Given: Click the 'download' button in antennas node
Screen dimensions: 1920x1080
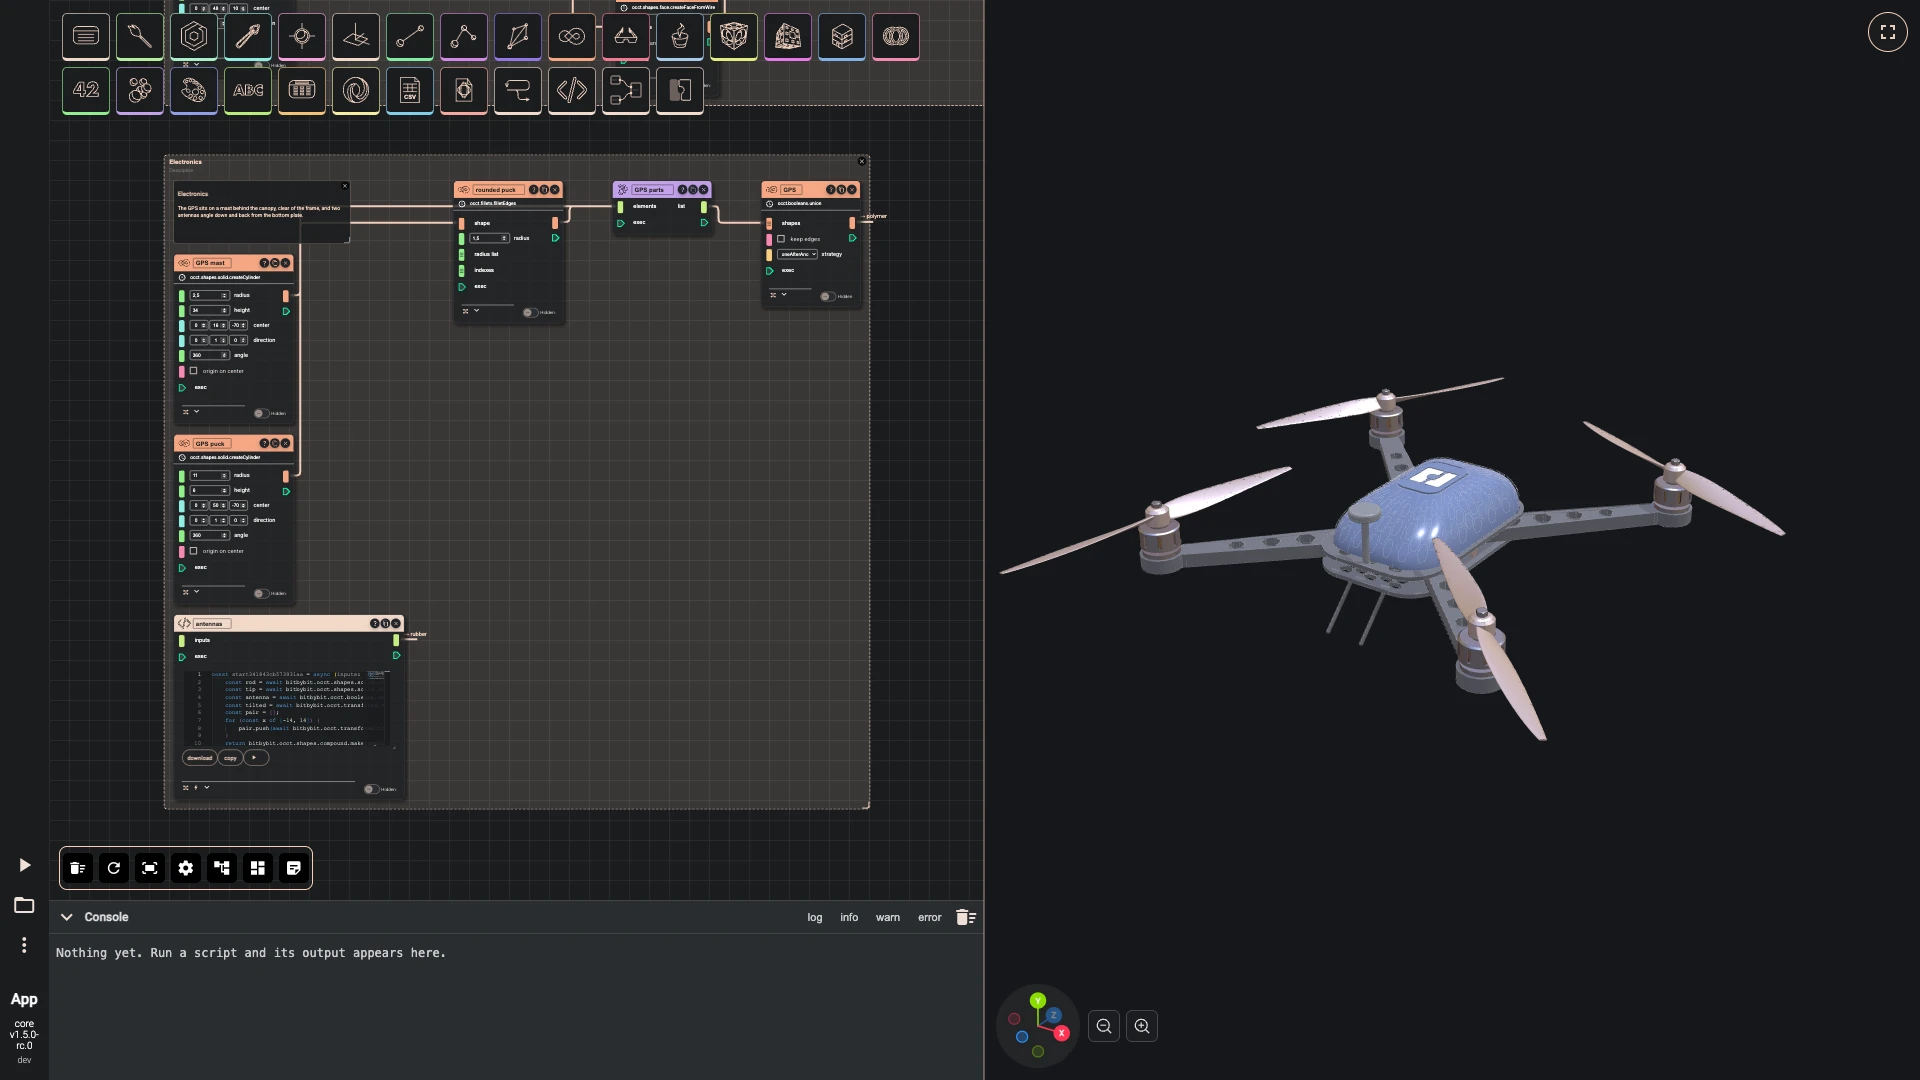Looking at the screenshot, I should pyautogui.click(x=200, y=758).
